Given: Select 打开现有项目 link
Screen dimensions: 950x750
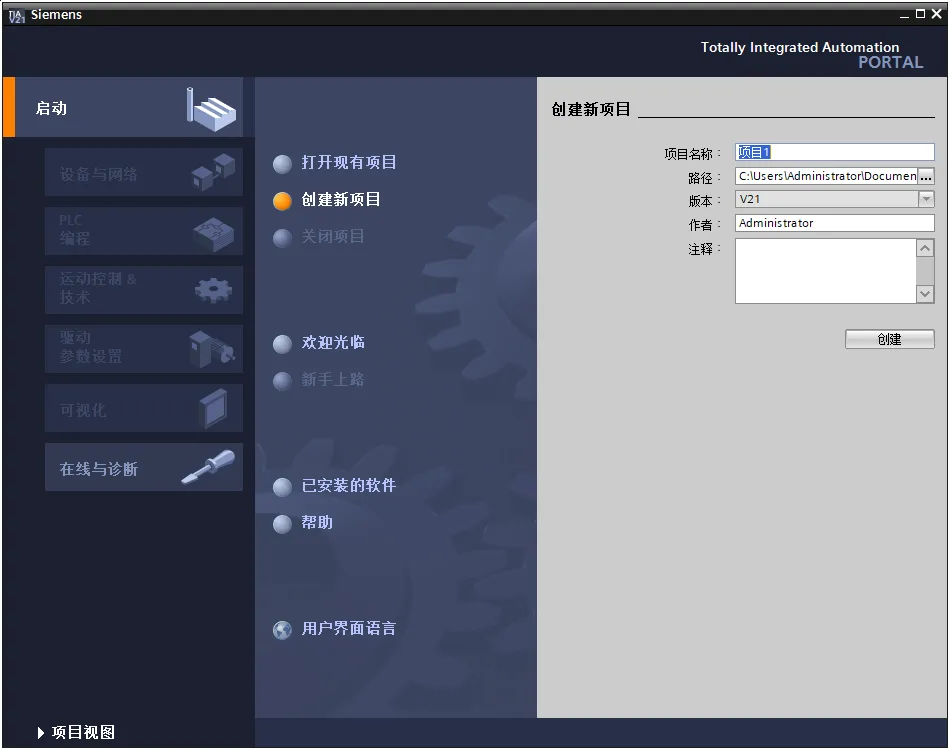Looking at the screenshot, I should (x=349, y=162).
